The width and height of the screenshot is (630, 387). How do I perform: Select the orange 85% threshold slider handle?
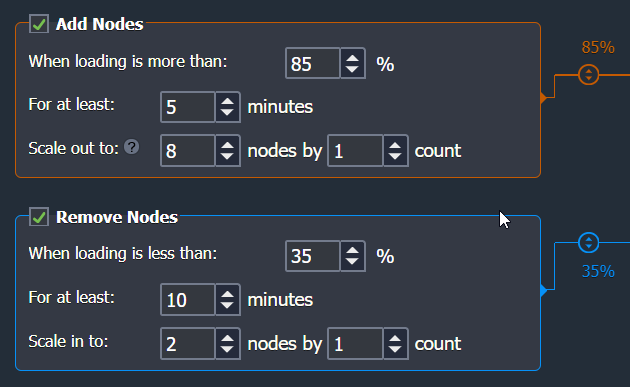[589, 74]
